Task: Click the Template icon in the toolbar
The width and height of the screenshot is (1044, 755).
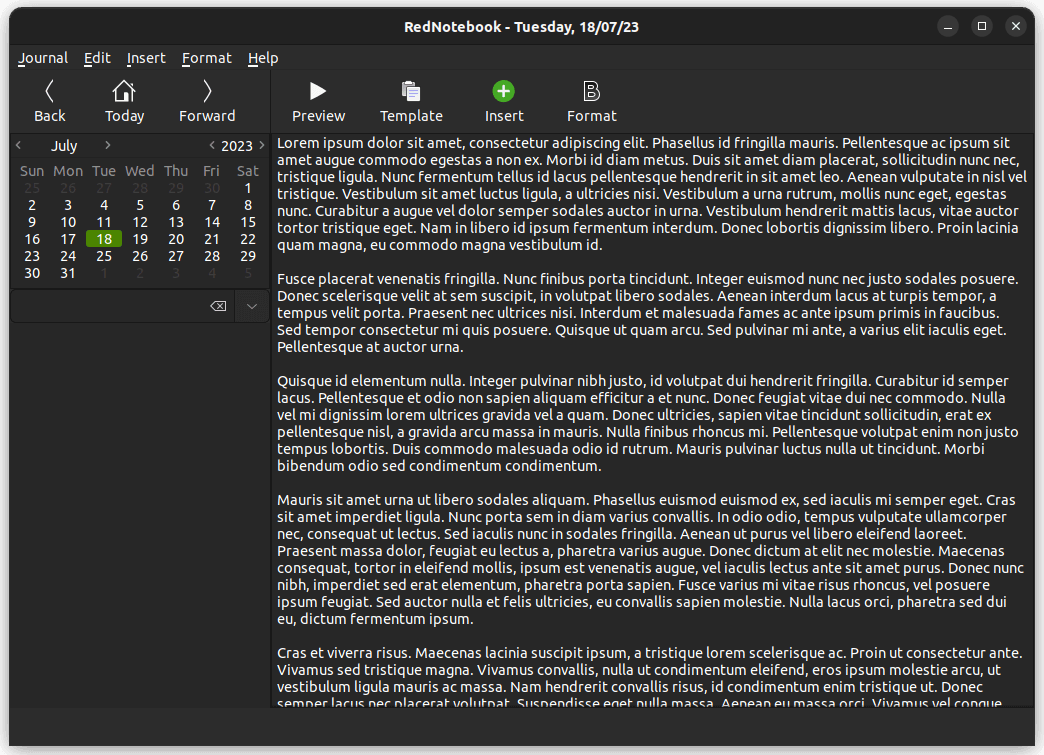Action: 411,89
